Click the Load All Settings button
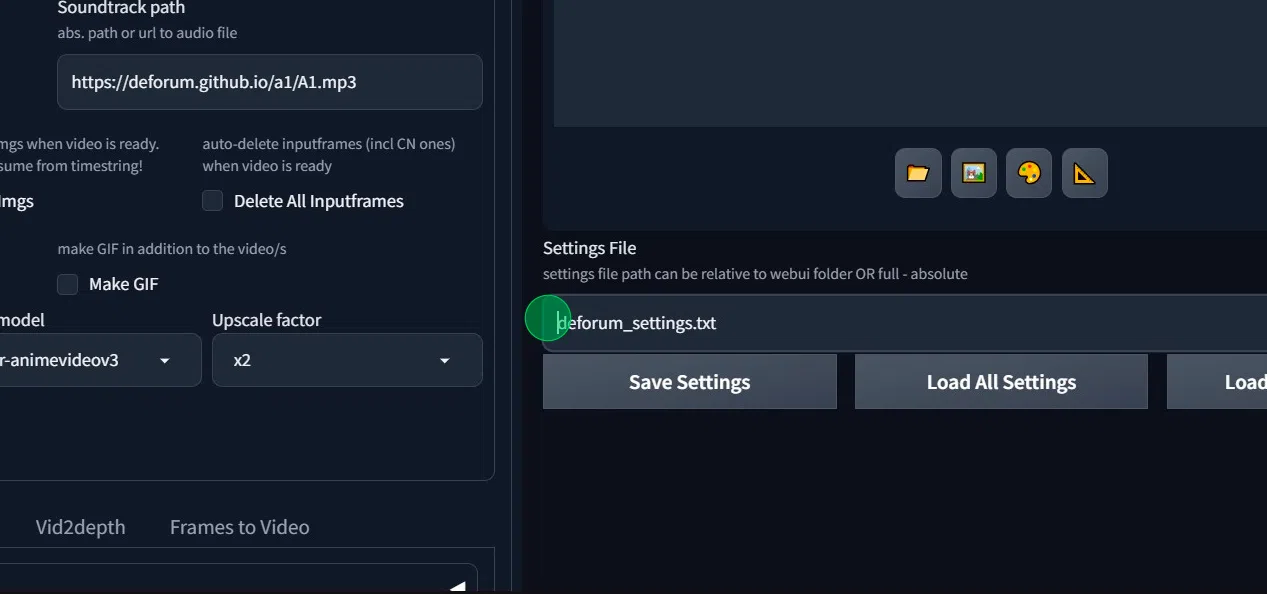The width and height of the screenshot is (1267, 594). coord(1000,381)
